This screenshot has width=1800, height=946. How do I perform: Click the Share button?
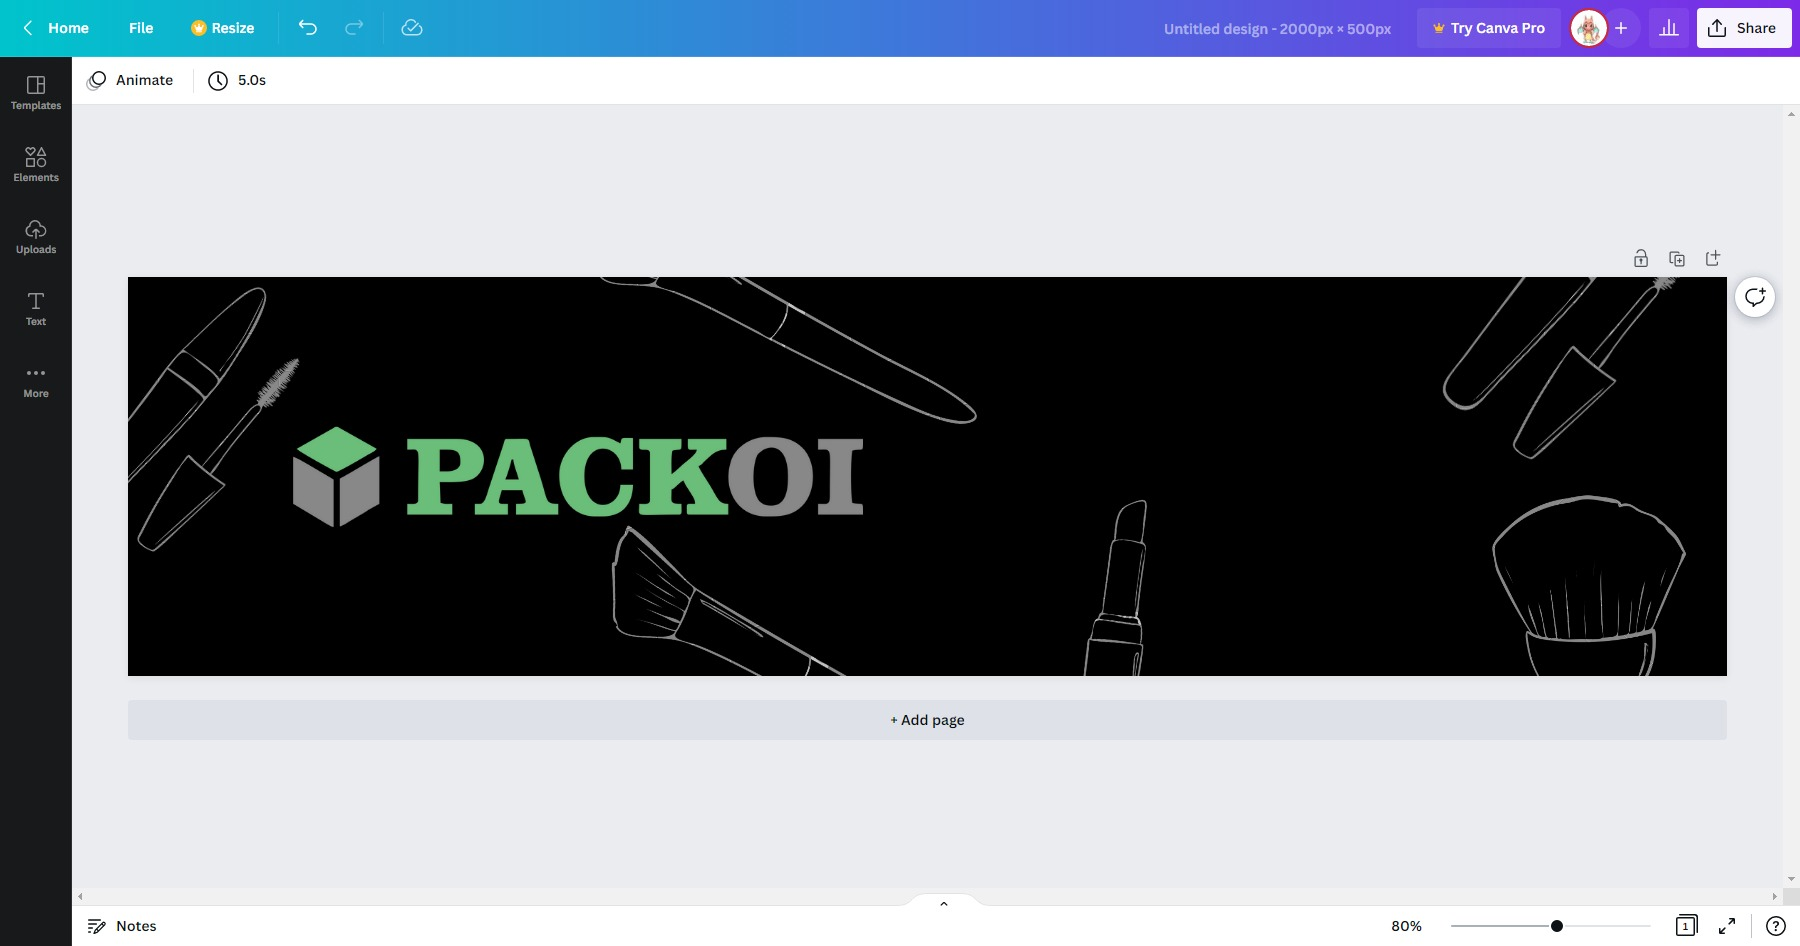1743,28
